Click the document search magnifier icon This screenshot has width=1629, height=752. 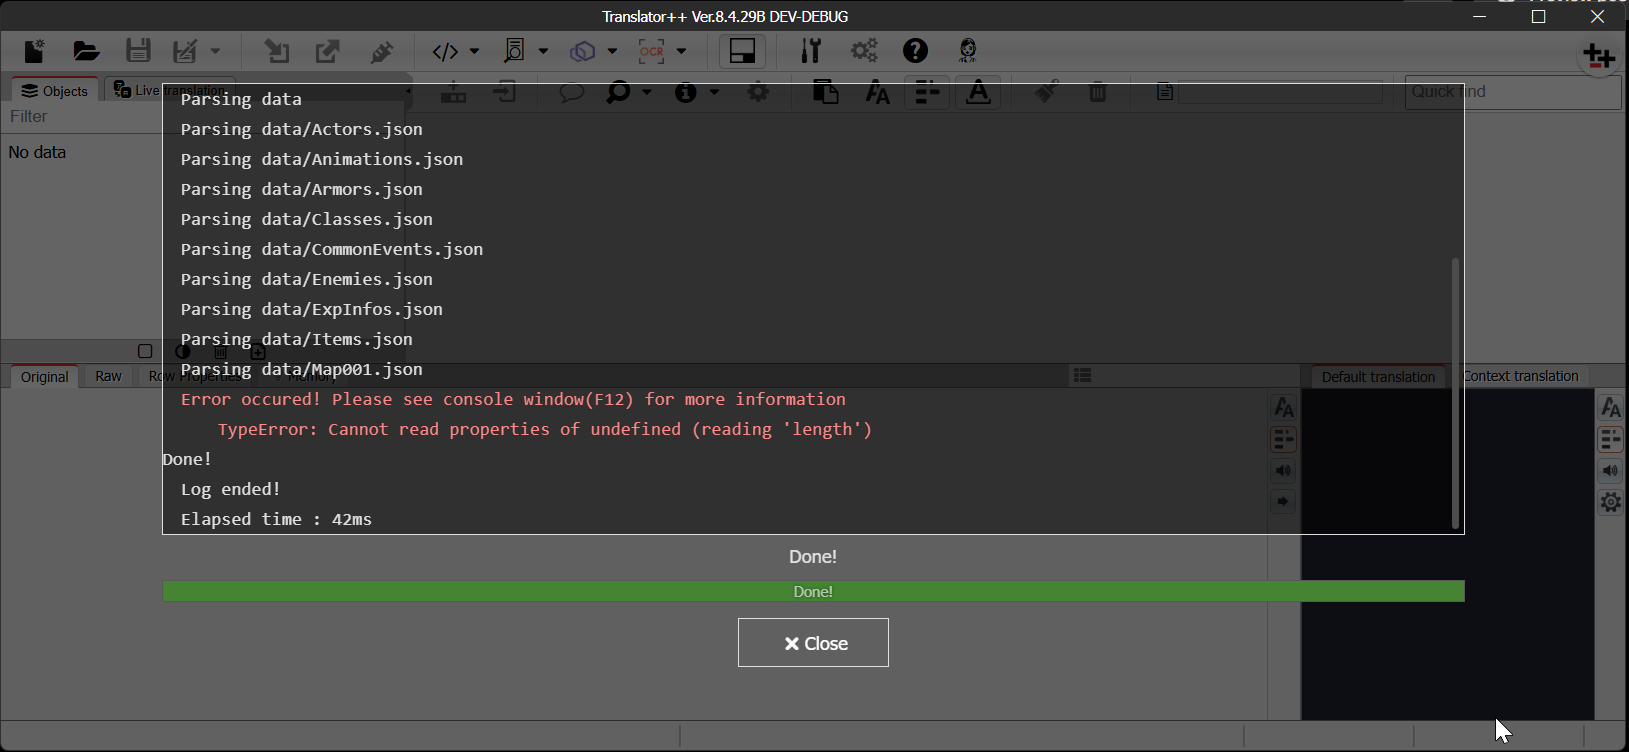(514, 51)
